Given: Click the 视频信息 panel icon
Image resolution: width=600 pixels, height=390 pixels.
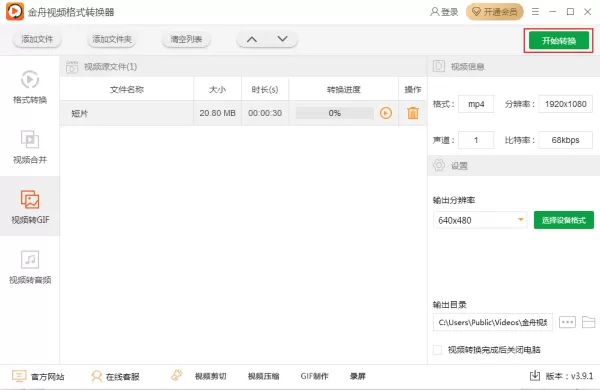Looking at the screenshot, I should tap(439, 66).
